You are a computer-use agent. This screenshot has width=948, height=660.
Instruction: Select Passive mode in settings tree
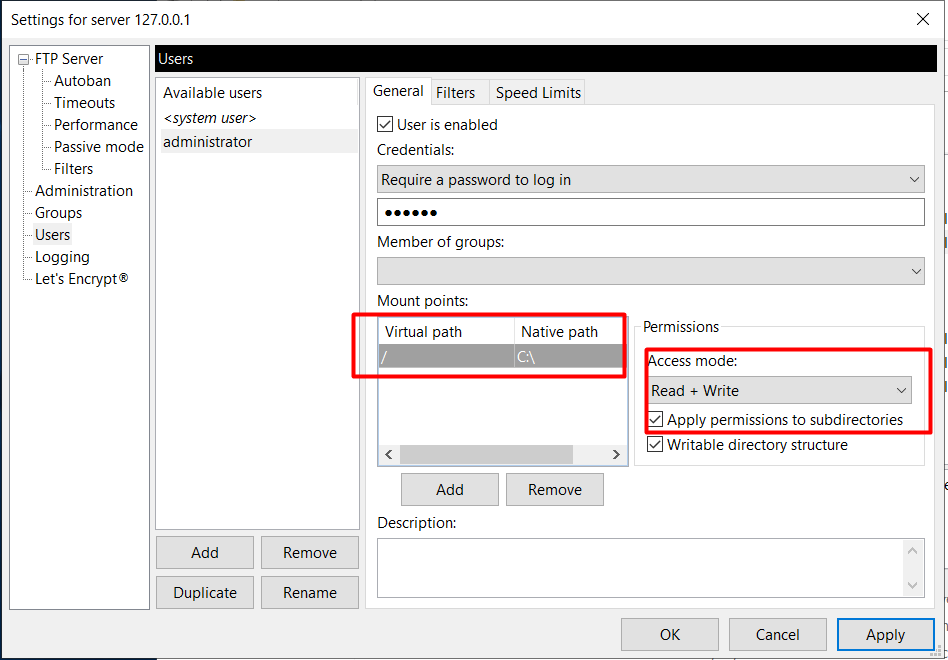pos(99,147)
